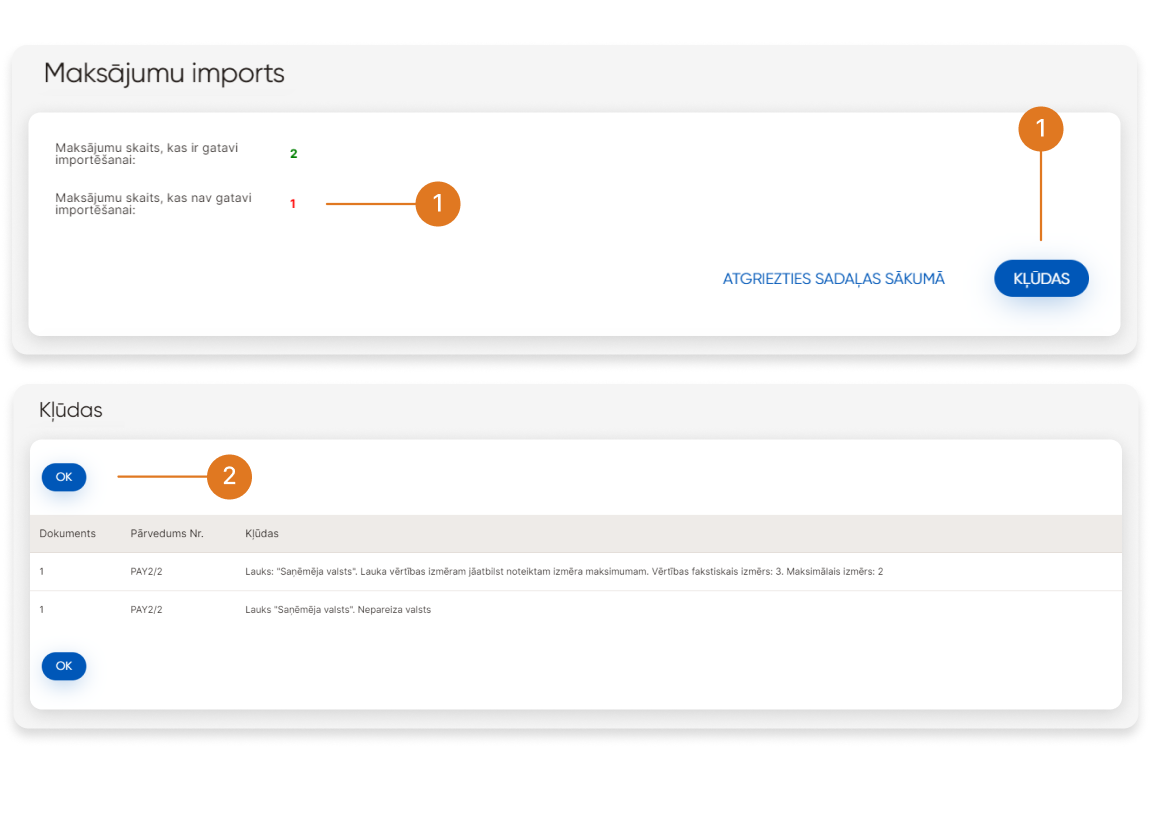This screenshot has width=1151, height=820.
Task: Select the red not-ready payments count 1
Action: 293,204
